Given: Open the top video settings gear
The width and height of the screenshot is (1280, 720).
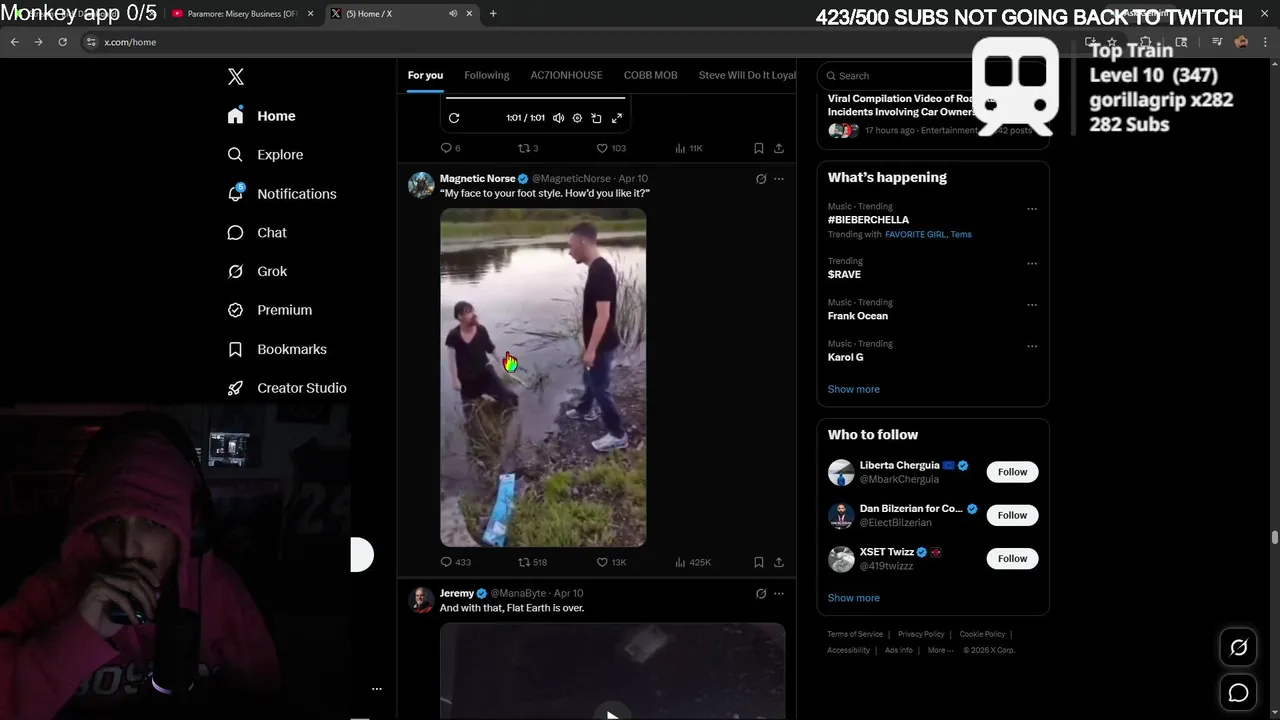Looking at the screenshot, I should (x=577, y=118).
